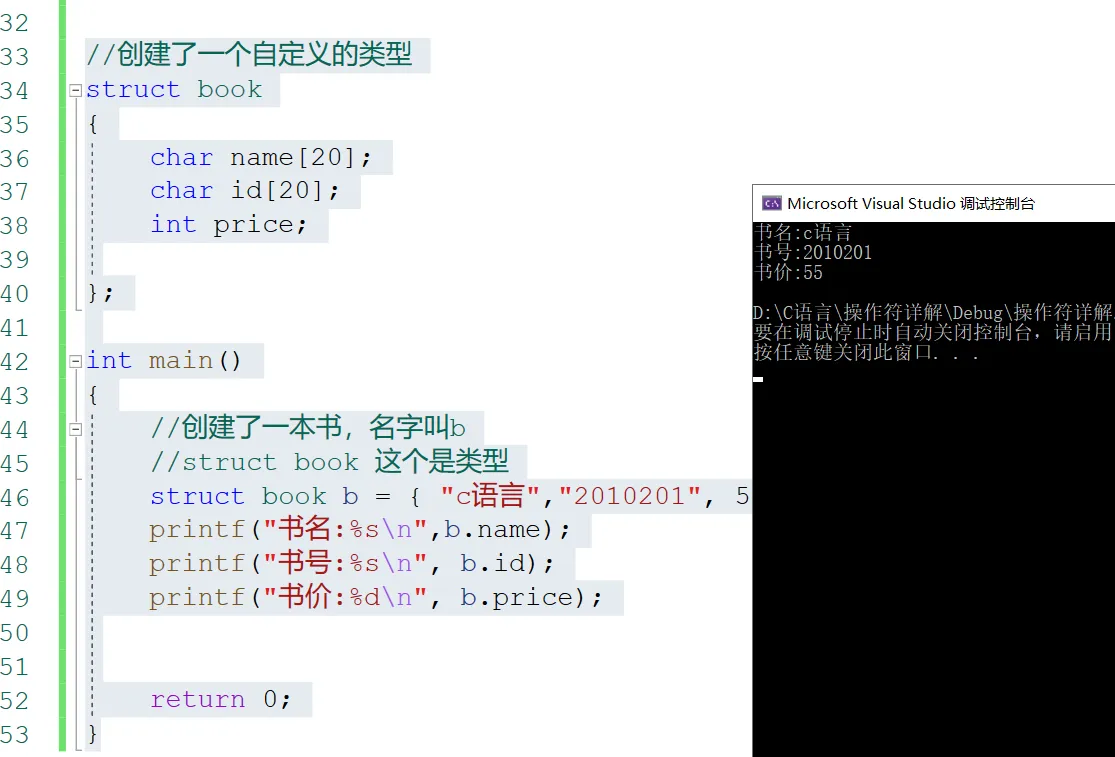This screenshot has height=757, width=1115.
Task: Click the printf call printing b.price
Action: coord(375,597)
